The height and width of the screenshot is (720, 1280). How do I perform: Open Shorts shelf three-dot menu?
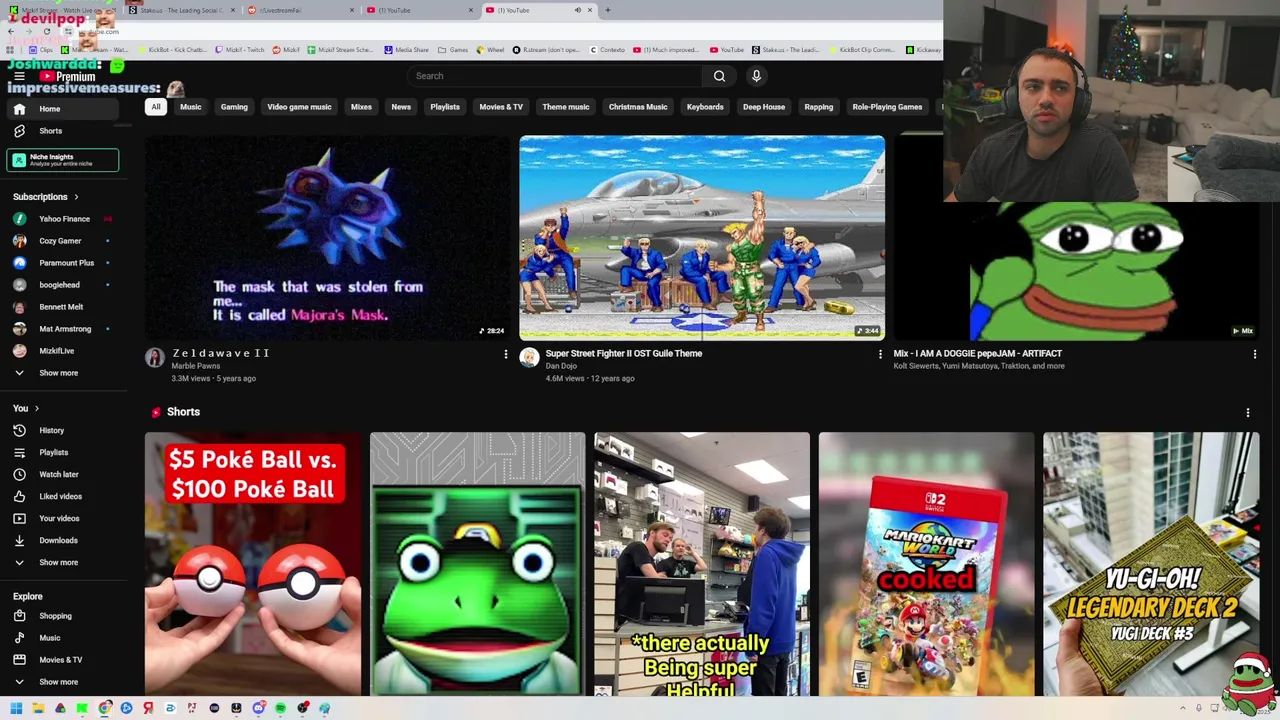click(x=1248, y=412)
